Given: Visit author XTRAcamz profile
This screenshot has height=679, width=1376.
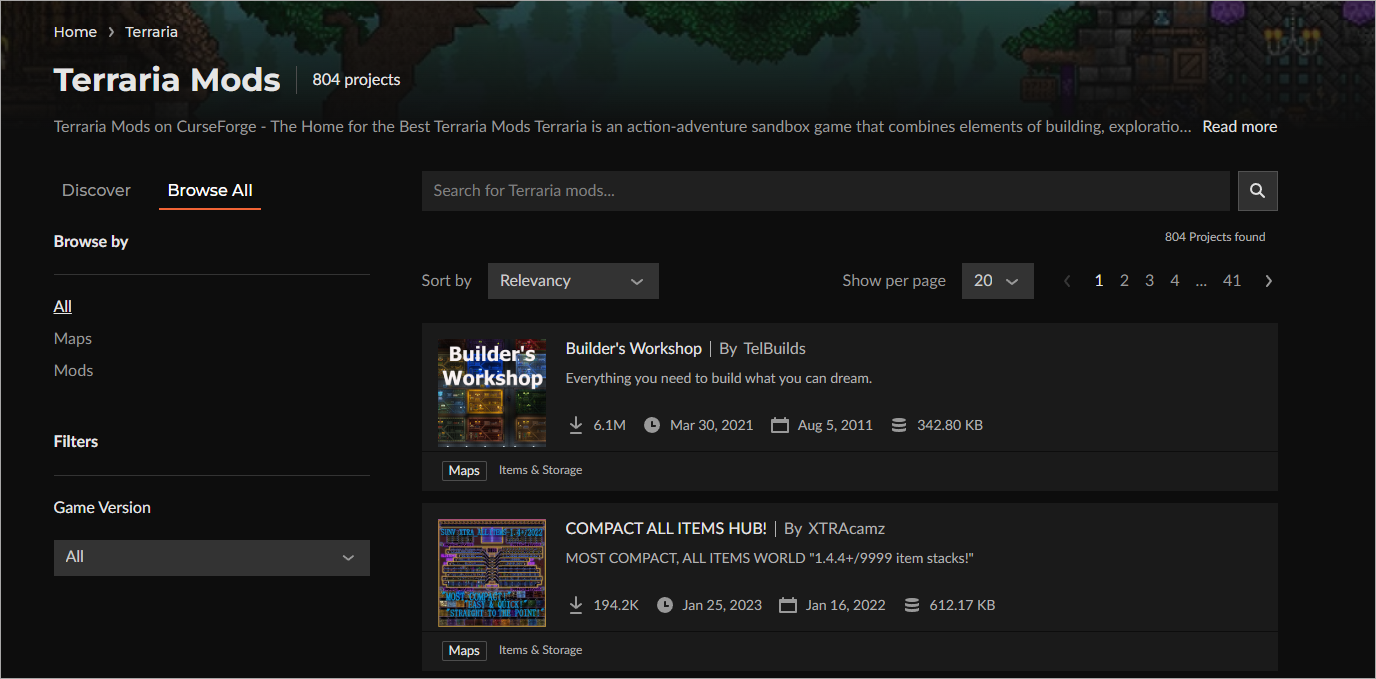Looking at the screenshot, I should 847,528.
